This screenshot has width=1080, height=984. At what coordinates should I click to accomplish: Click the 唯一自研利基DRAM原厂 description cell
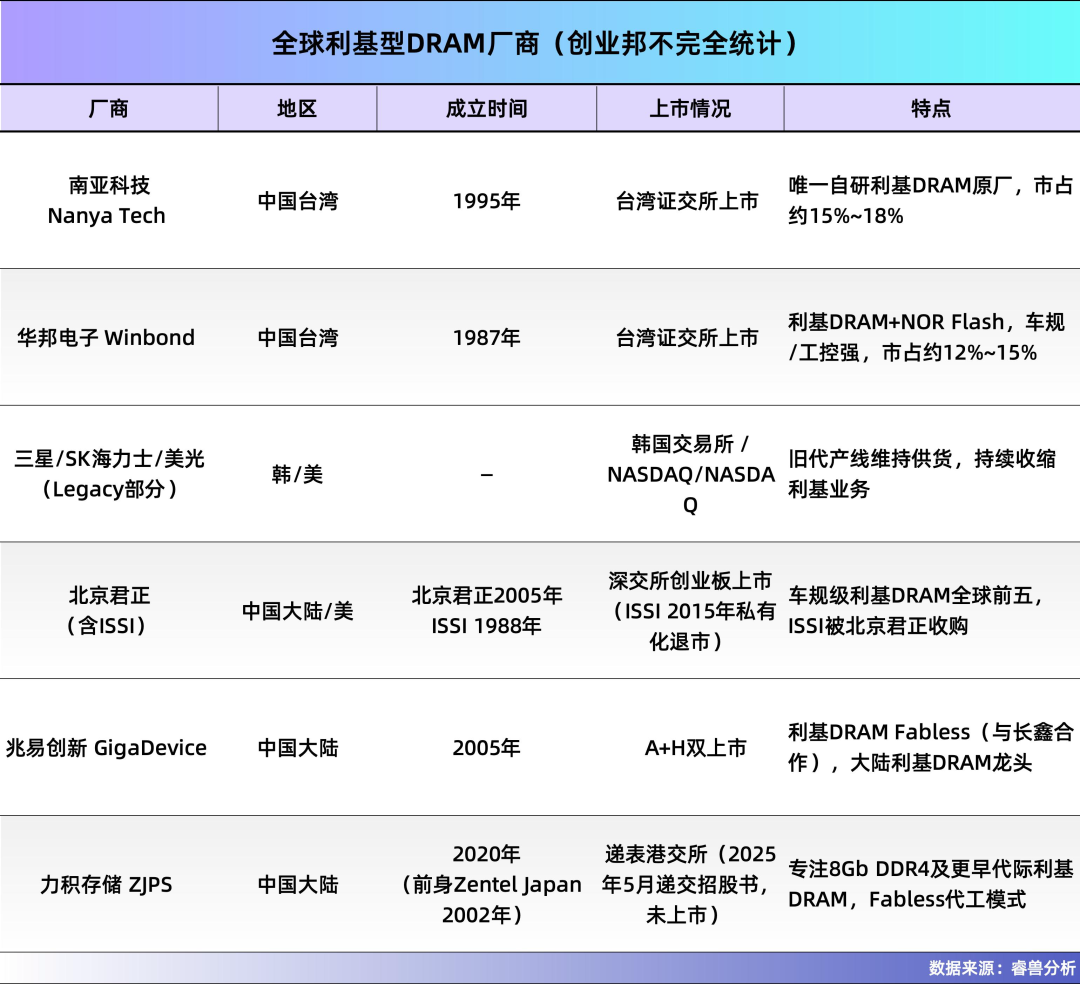(x=931, y=200)
